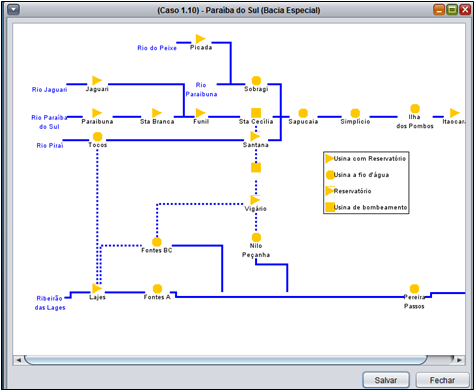Click the Funil plant triangle icon
The image size is (476, 392).
coord(200,113)
